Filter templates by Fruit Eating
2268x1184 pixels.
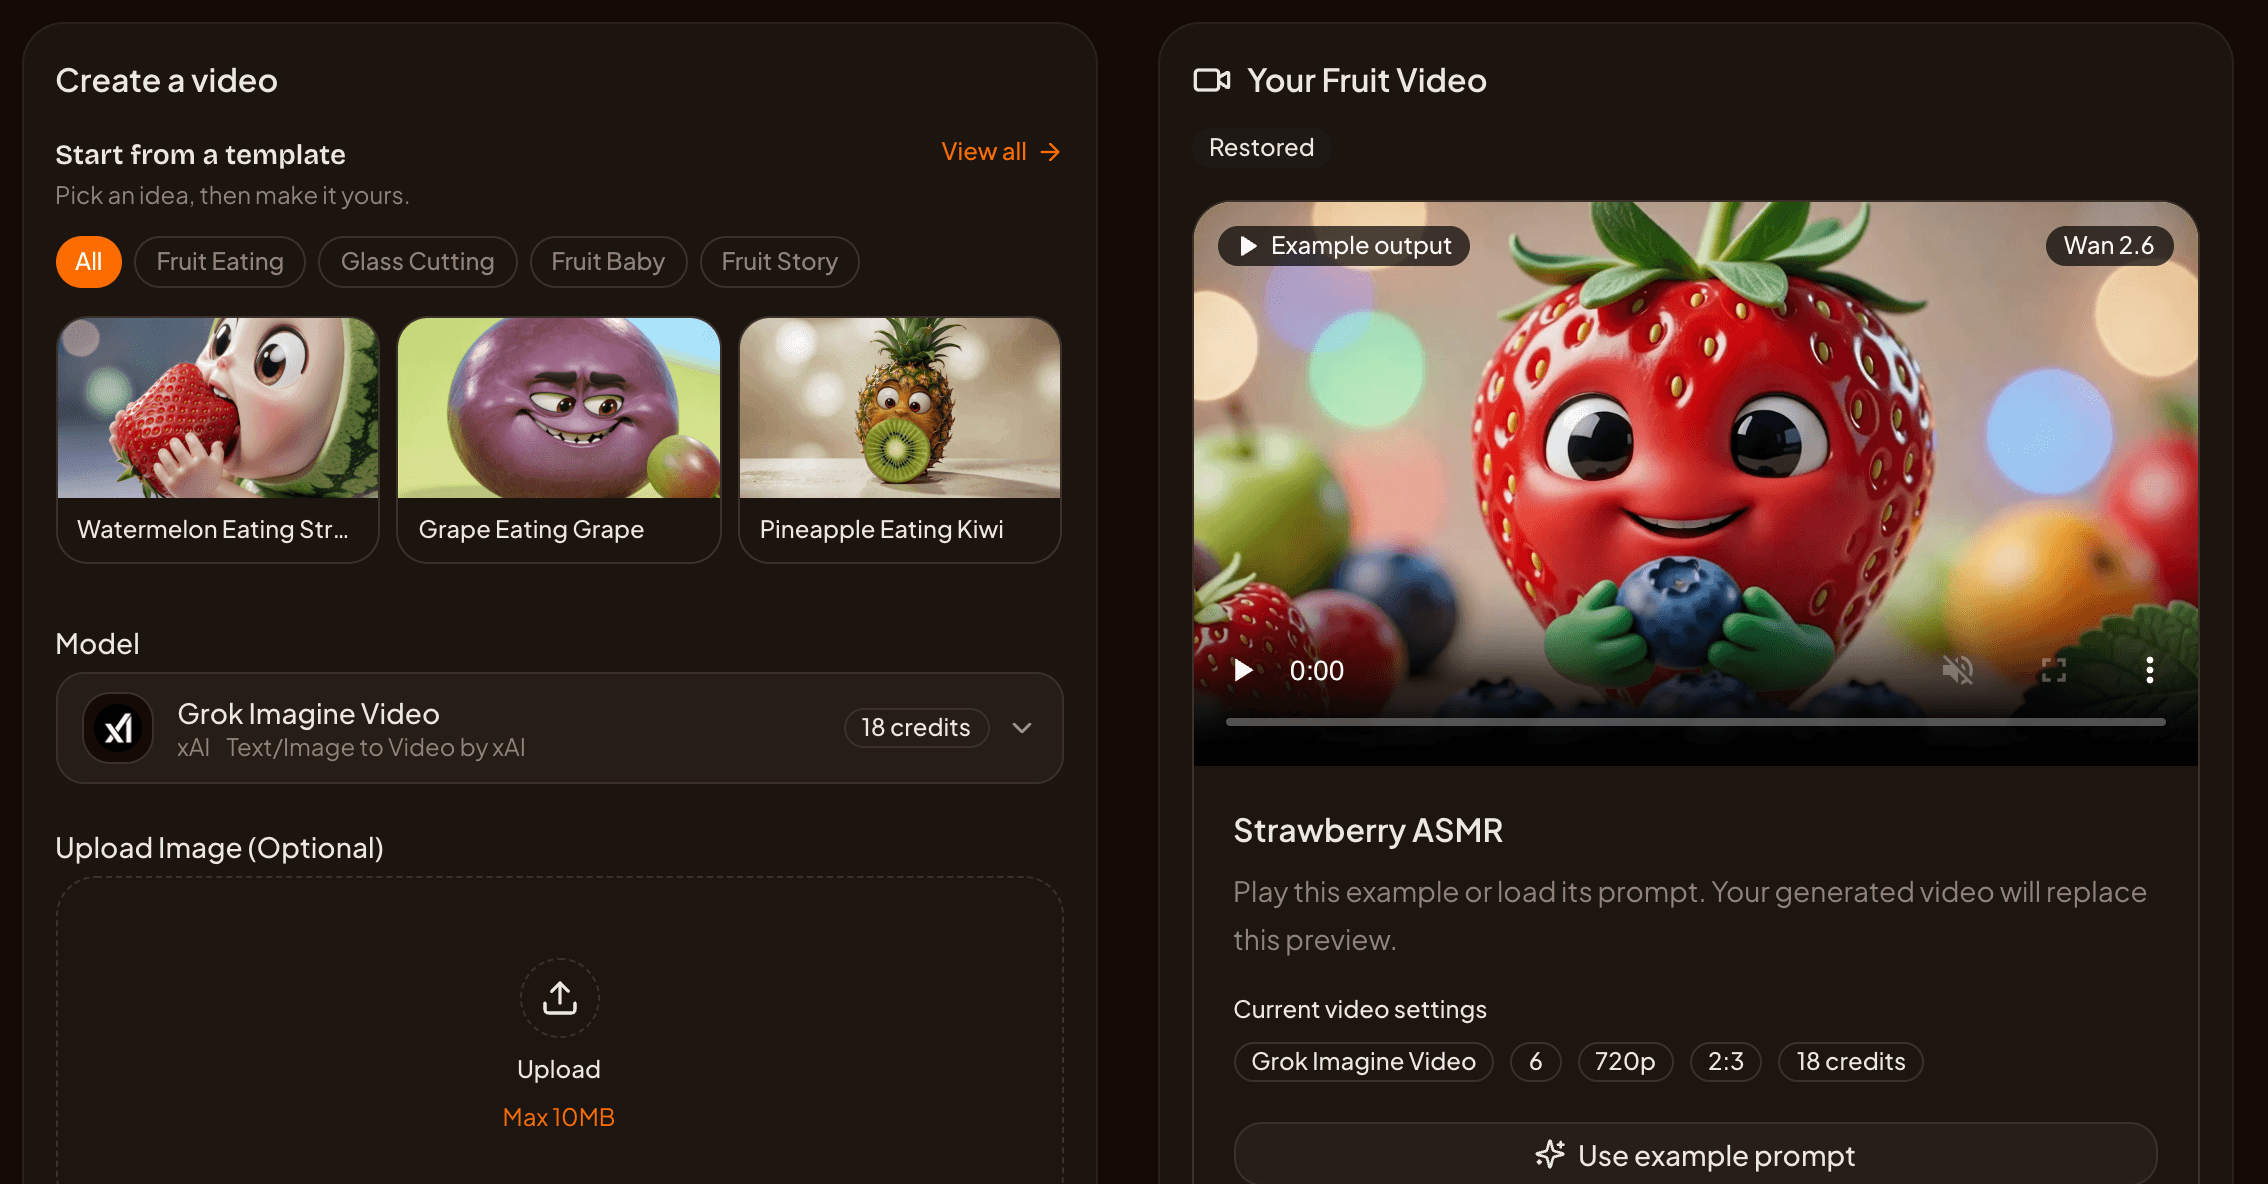[x=220, y=262]
